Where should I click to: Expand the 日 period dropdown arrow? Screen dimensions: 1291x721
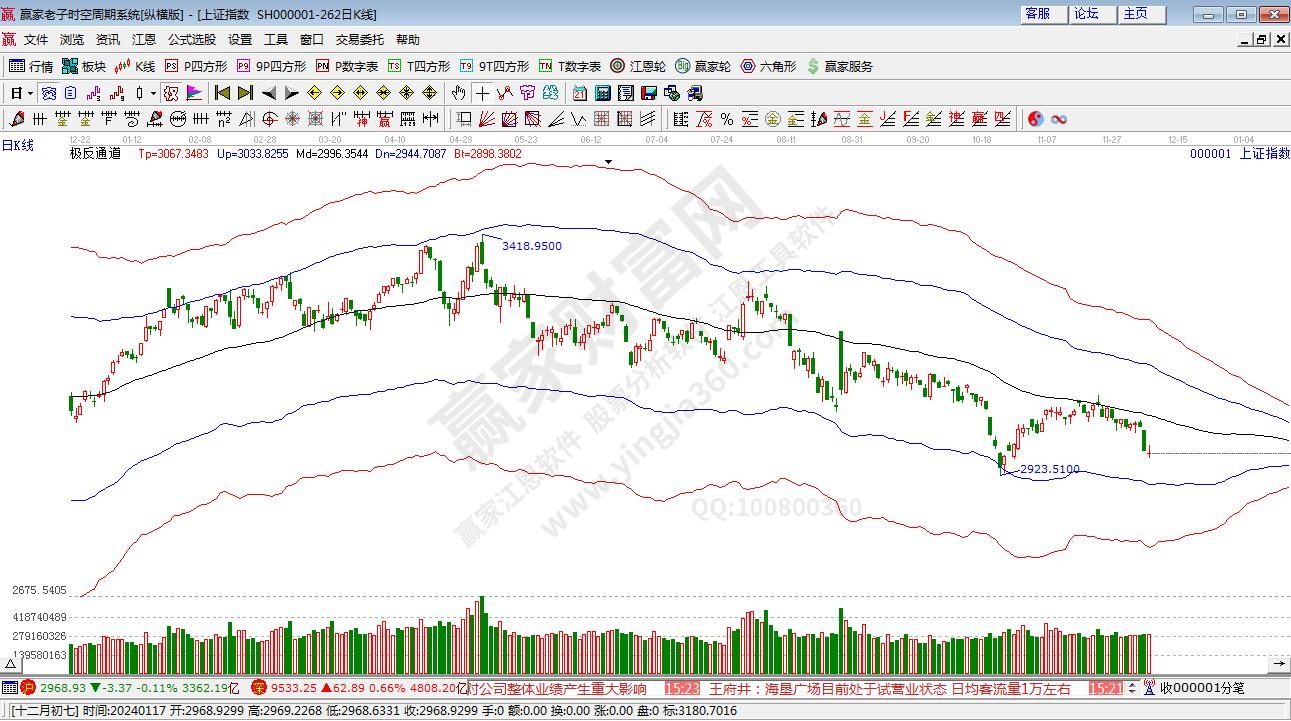click(31, 93)
